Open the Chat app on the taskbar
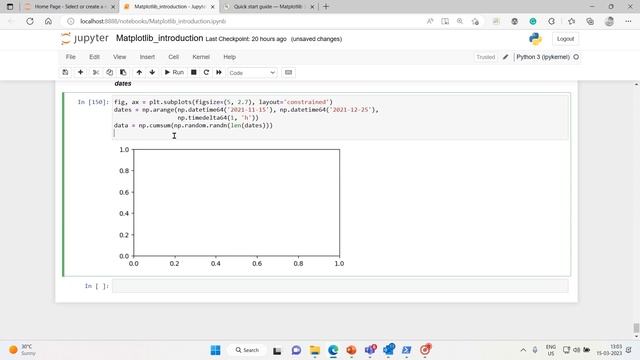 [x=296, y=350]
